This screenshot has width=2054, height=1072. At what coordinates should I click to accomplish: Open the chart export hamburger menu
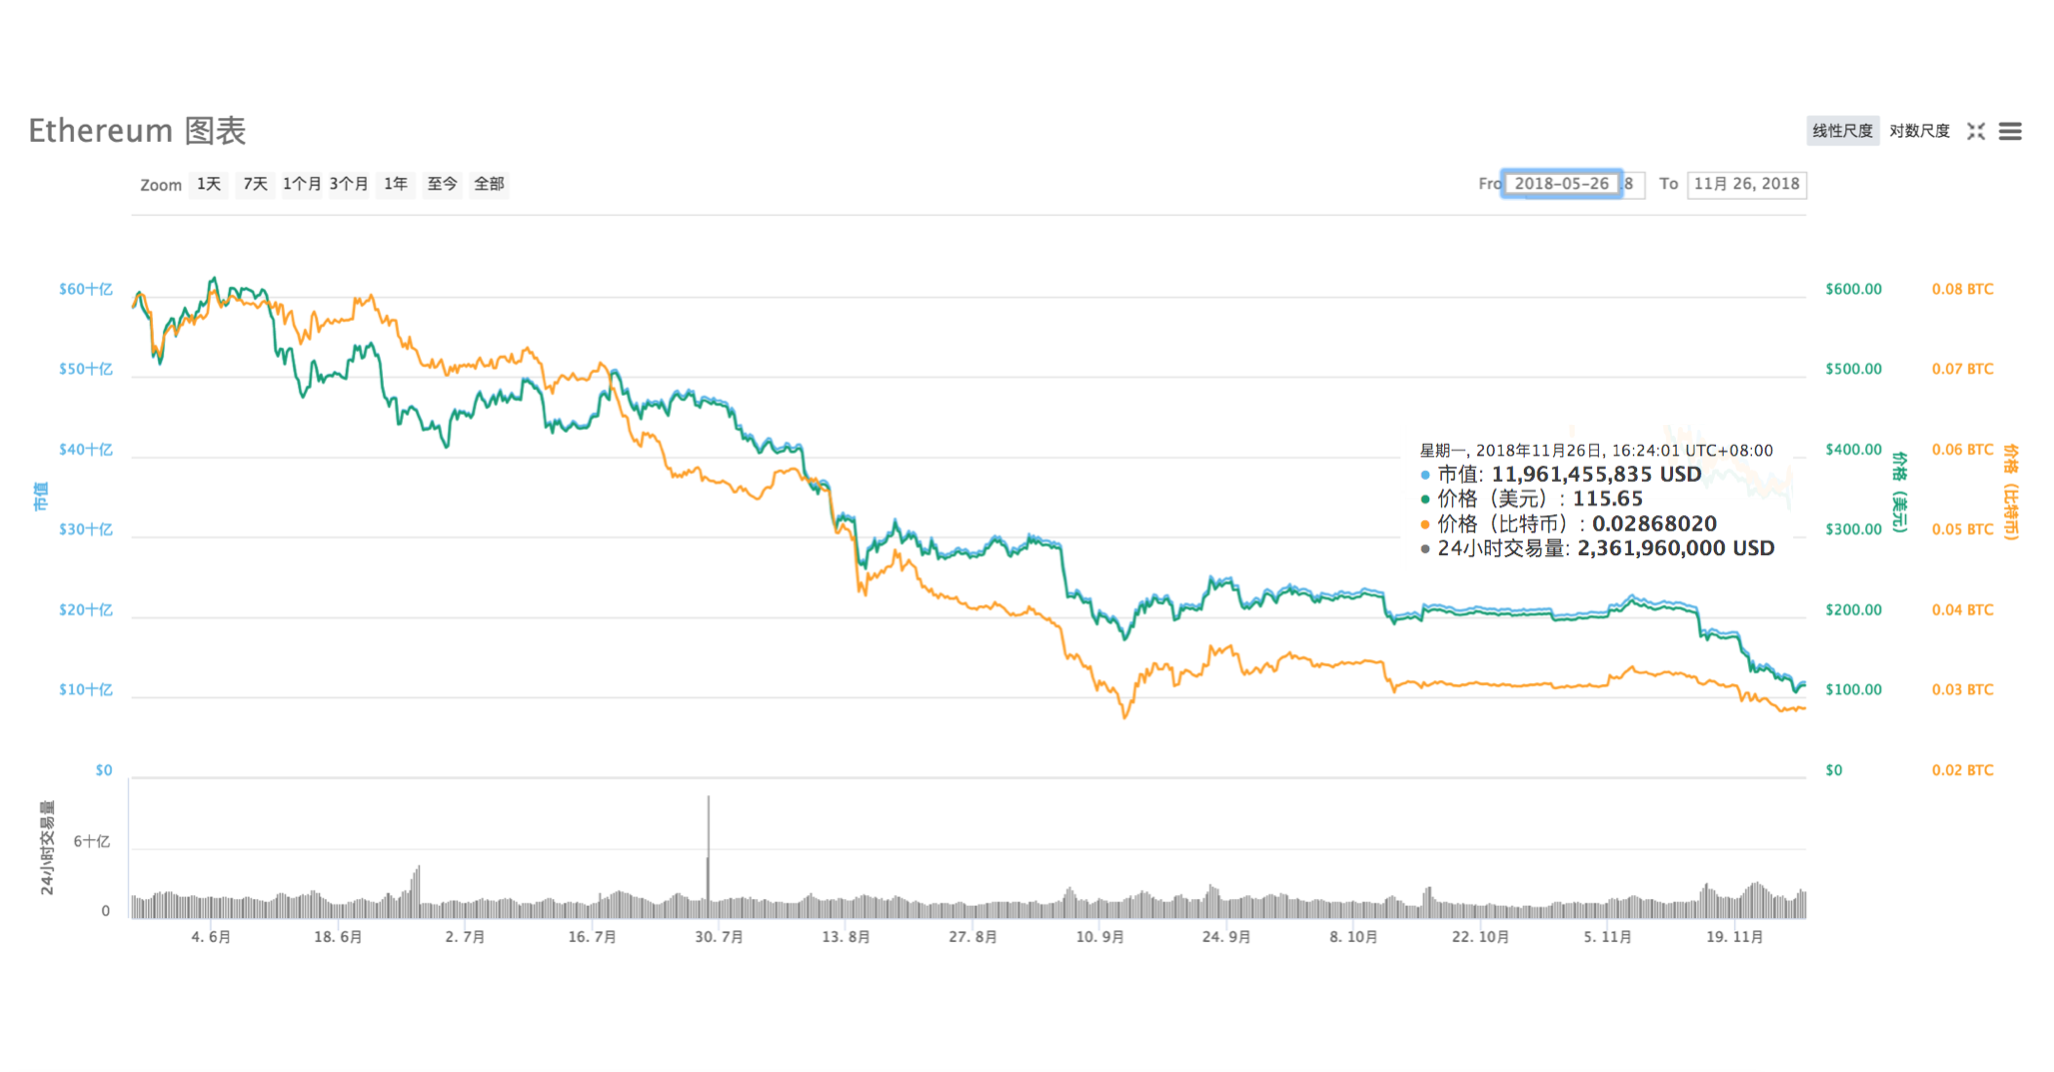pos(2009,131)
